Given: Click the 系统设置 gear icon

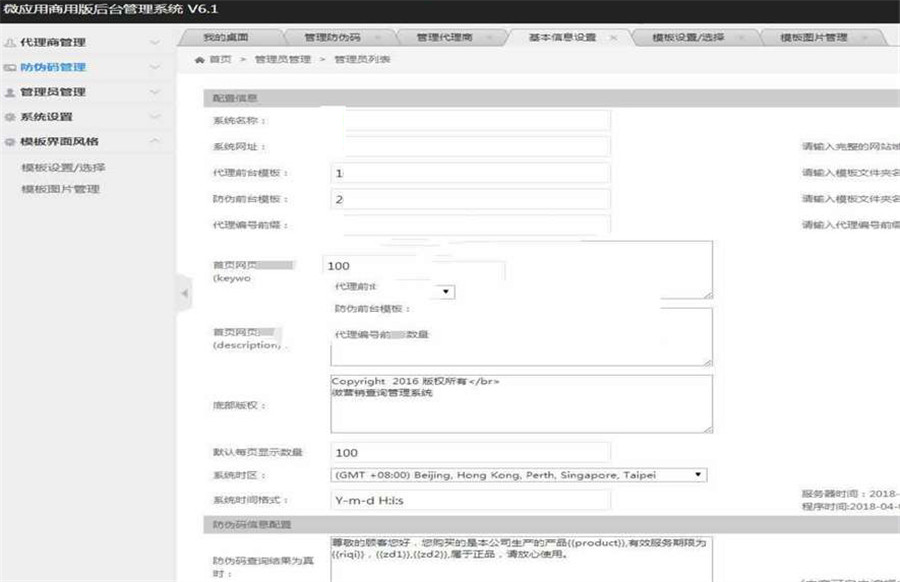Looking at the screenshot, I should [x=10, y=117].
